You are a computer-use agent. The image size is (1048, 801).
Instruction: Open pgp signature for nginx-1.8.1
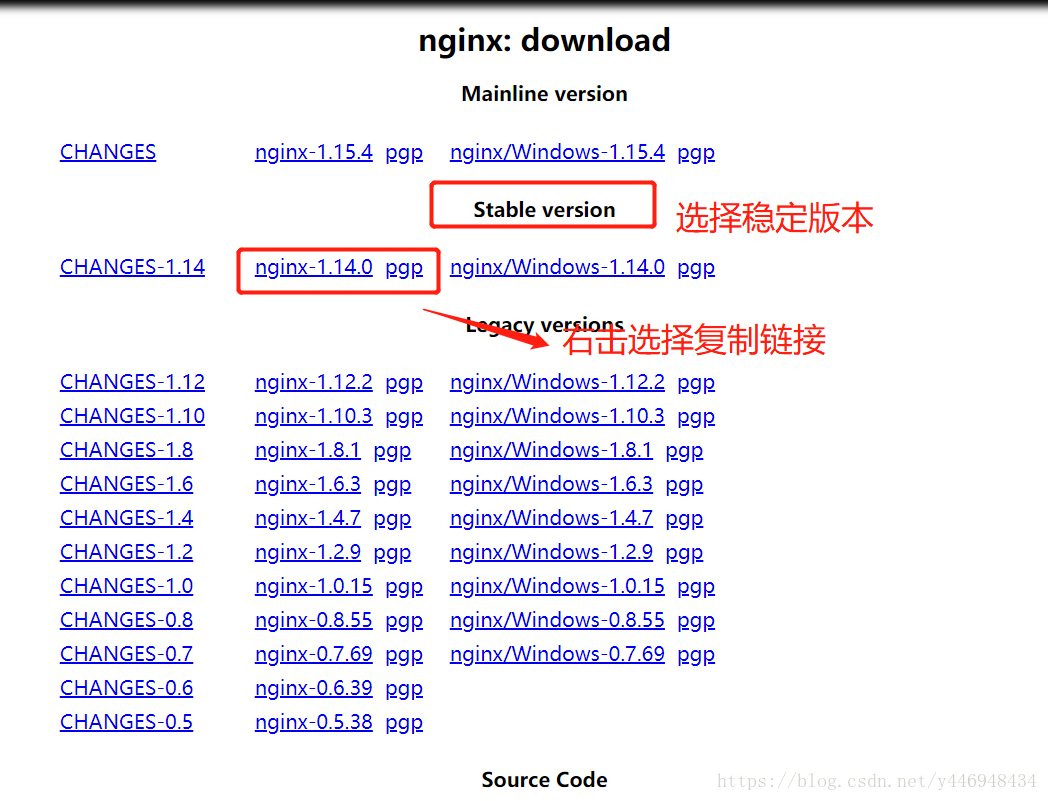click(x=392, y=452)
